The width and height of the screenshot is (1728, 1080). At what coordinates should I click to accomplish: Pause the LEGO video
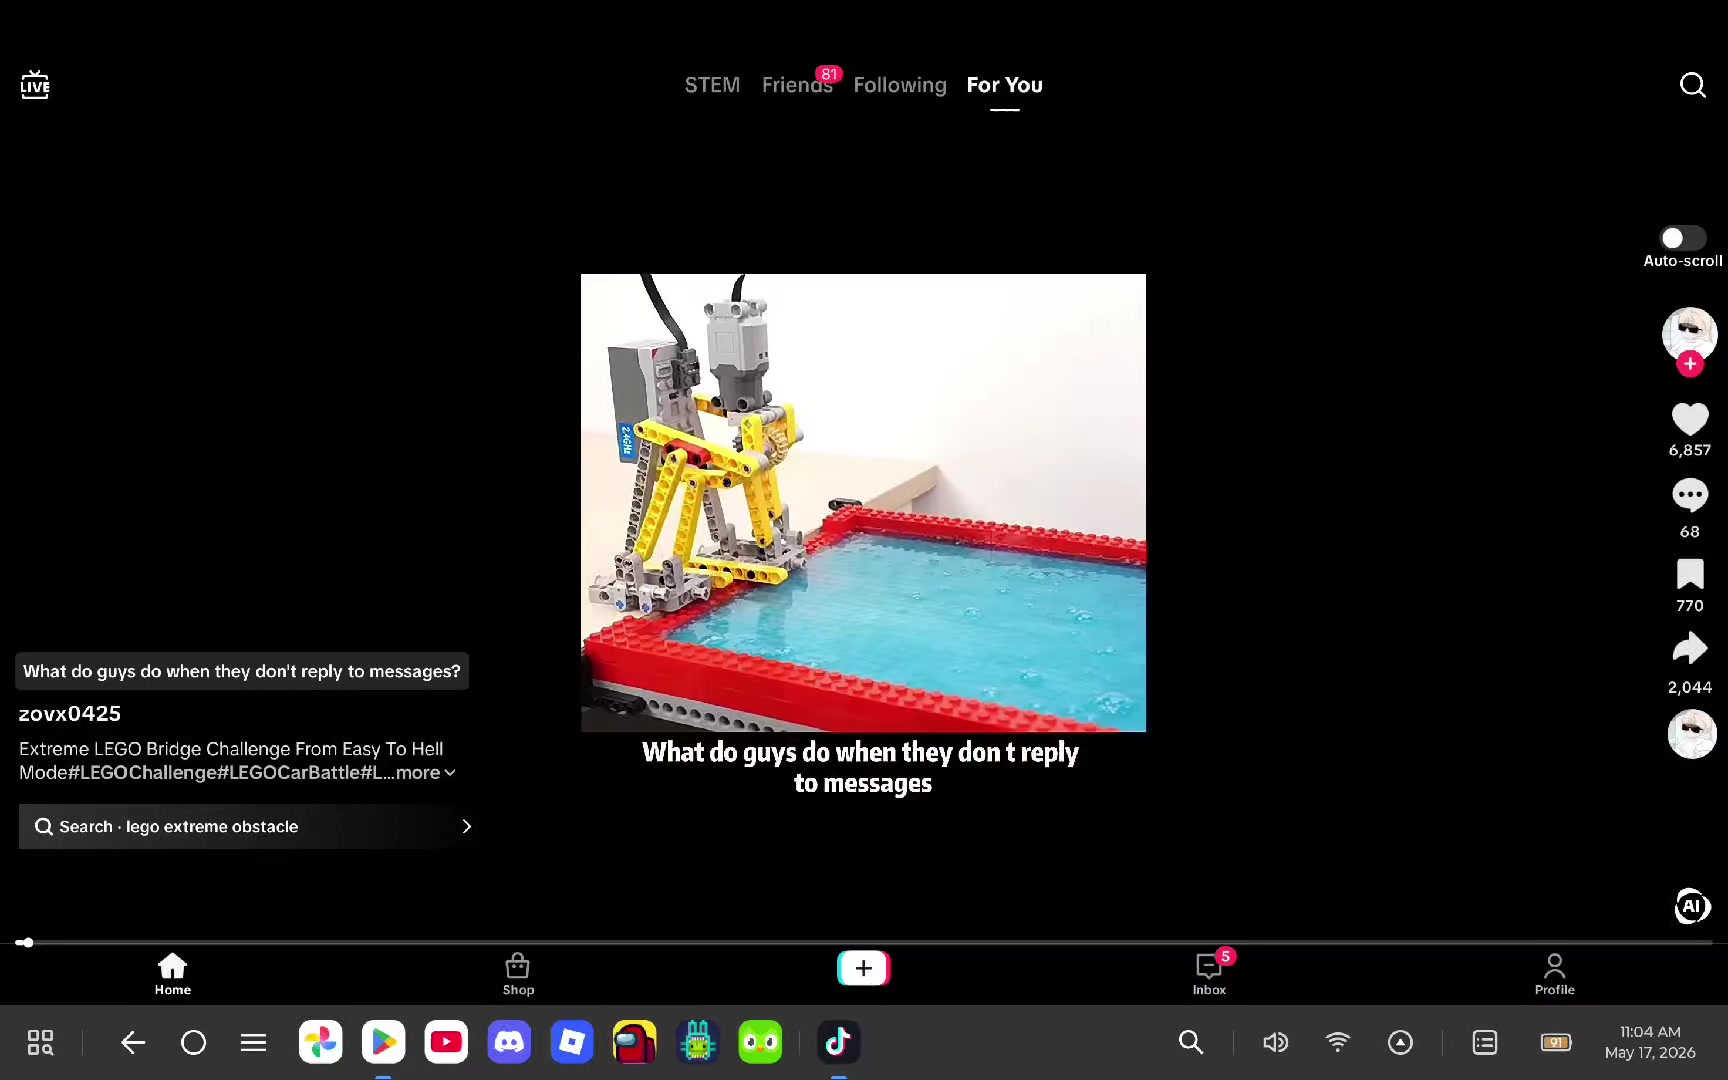(x=863, y=503)
